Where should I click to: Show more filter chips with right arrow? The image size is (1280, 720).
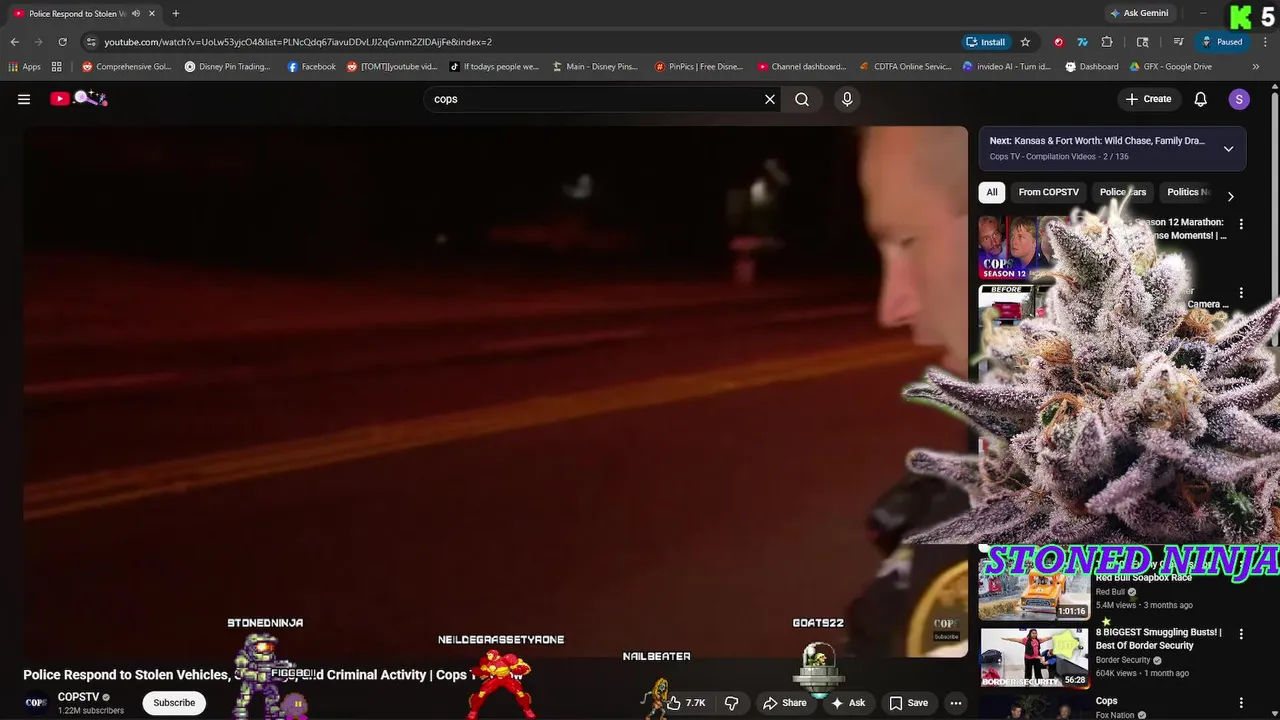[x=1230, y=196]
